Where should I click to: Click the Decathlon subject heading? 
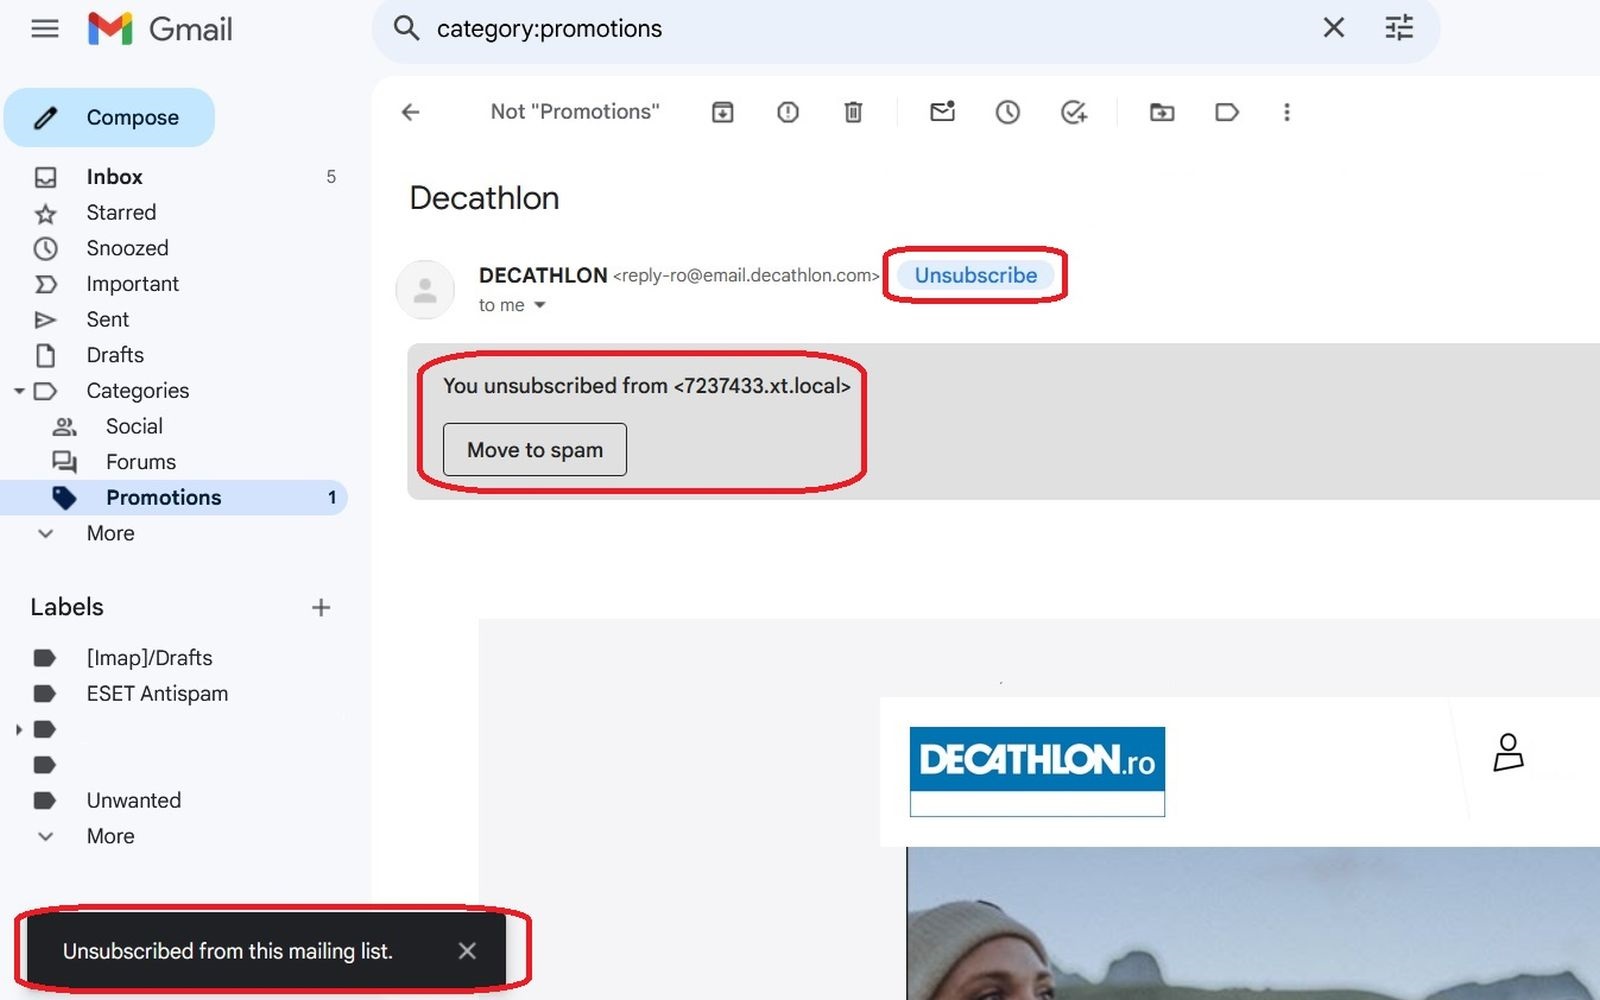tap(484, 198)
